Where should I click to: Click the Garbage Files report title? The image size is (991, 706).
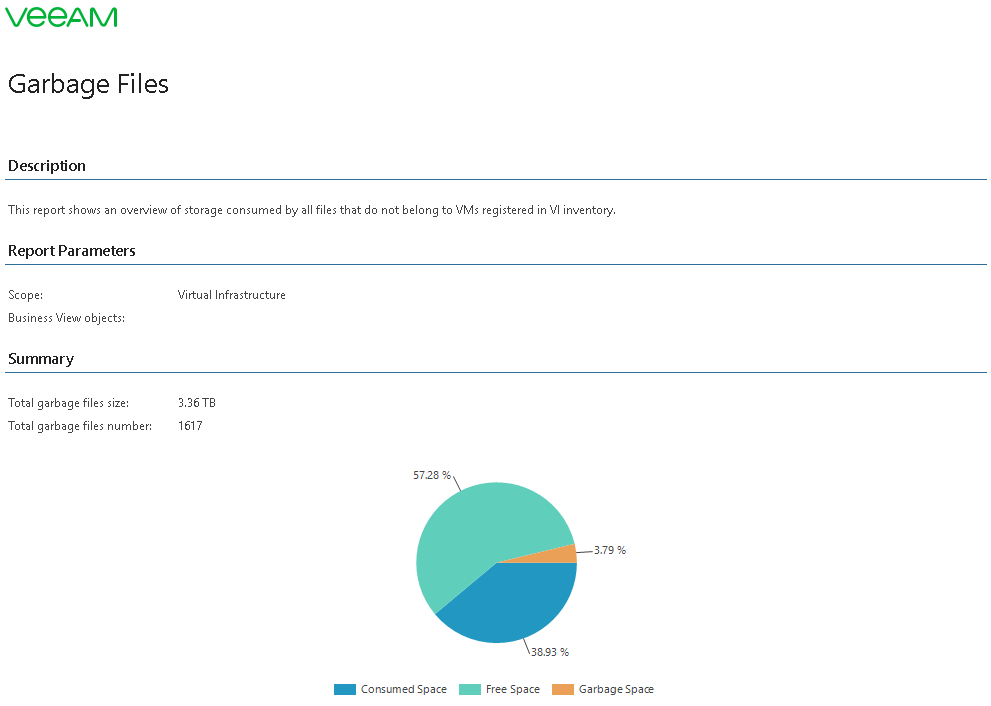click(x=88, y=84)
